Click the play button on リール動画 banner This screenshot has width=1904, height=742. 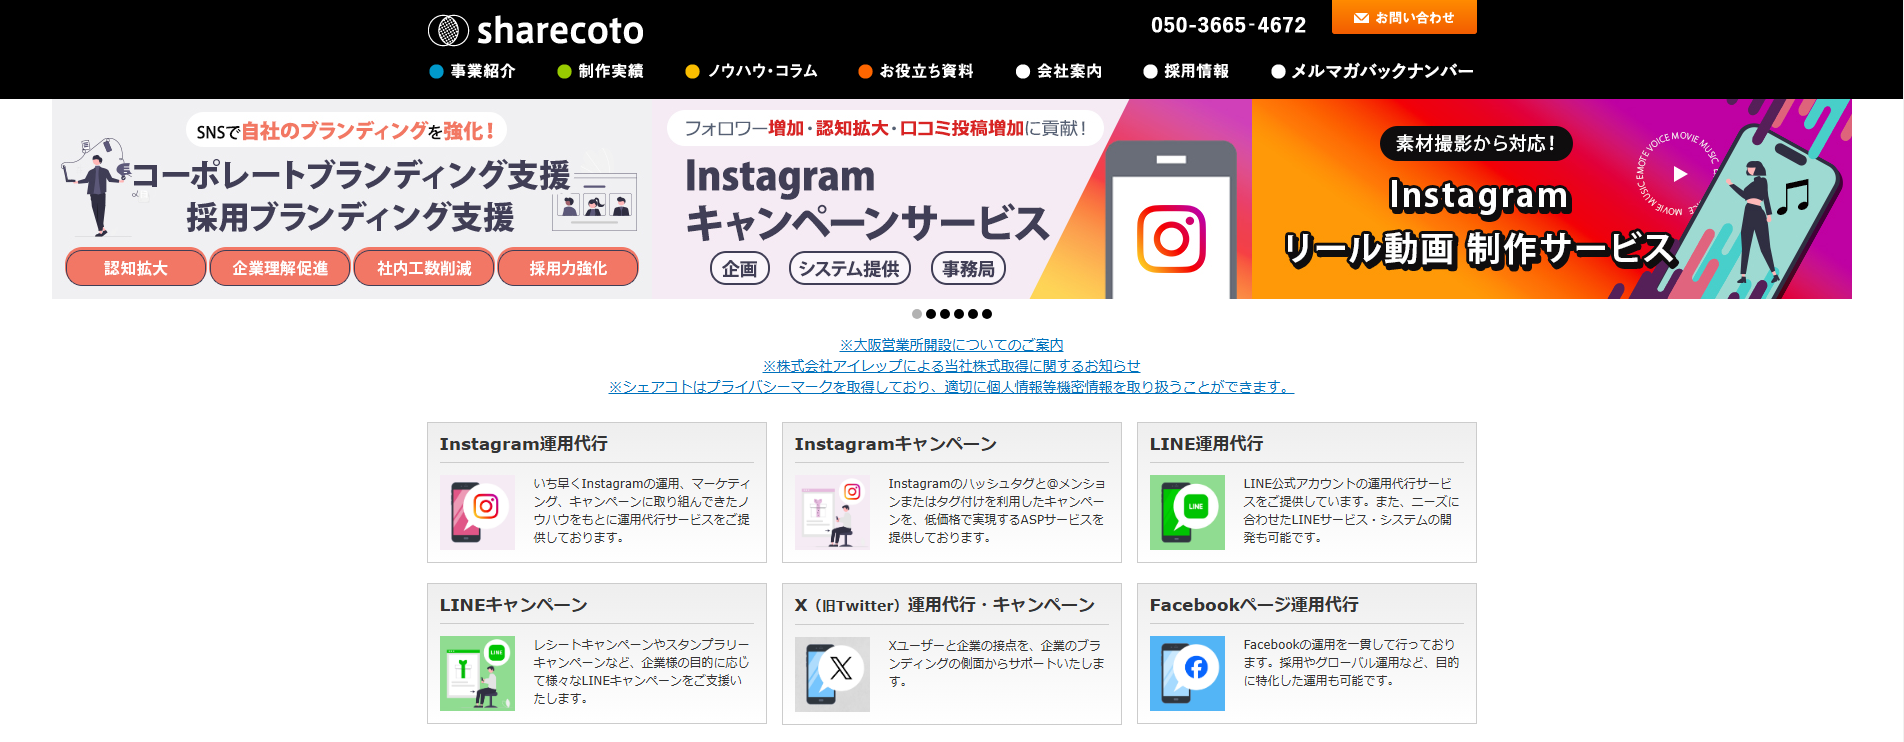click(x=1680, y=174)
